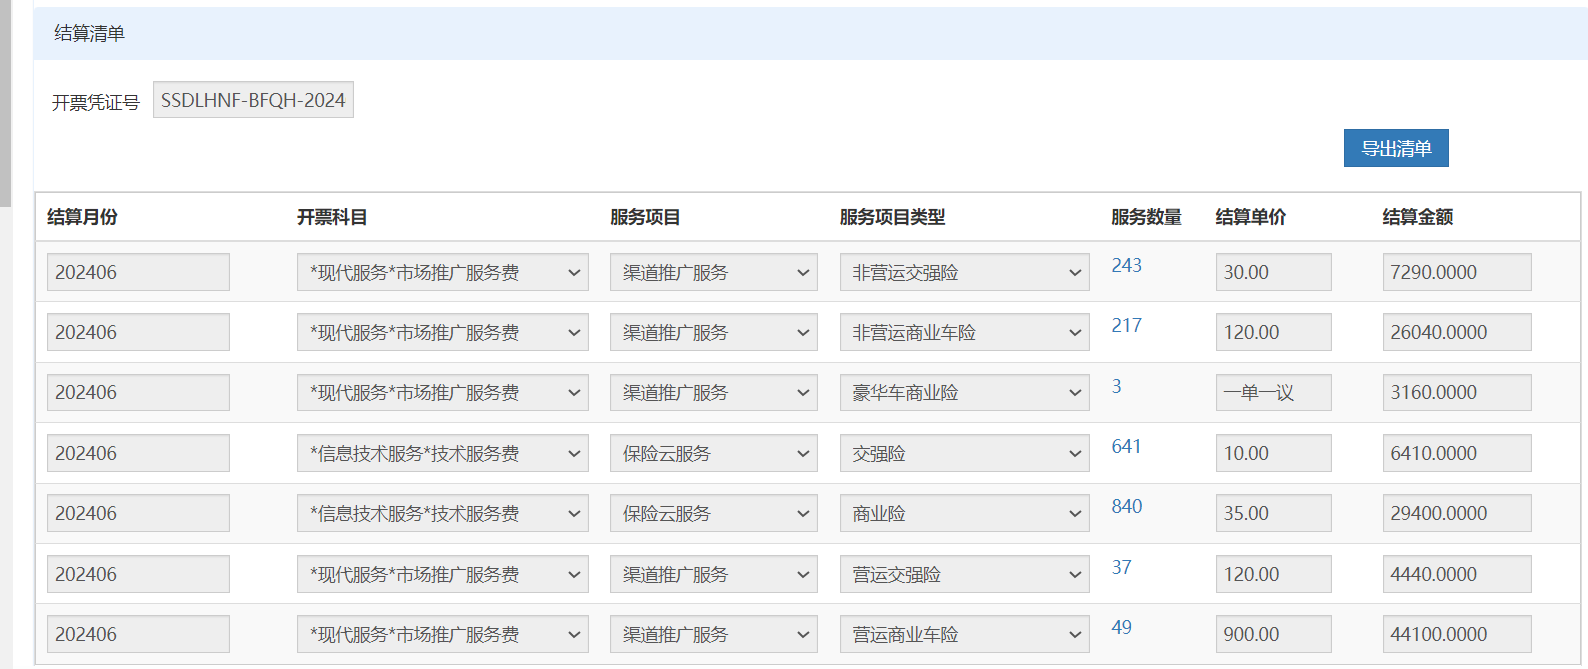Screen dimensions: 1588x669
Task: Open the 交强险 service type dropdown
Action: click(x=965, y=453)
